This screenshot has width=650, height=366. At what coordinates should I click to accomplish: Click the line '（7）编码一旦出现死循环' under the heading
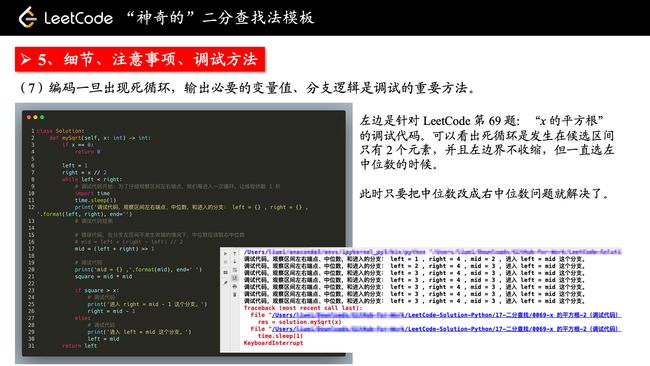point(248,88)
